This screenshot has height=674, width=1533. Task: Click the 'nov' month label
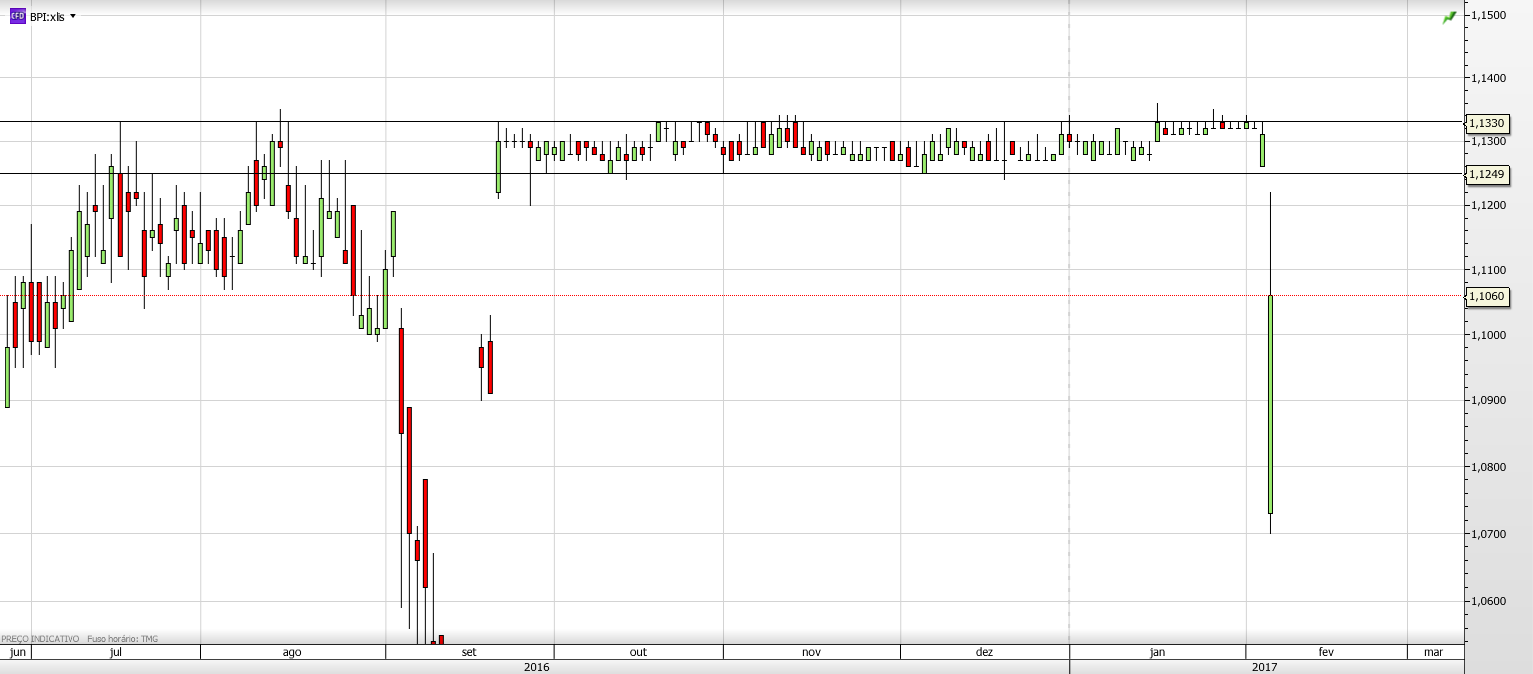point(812,652)
